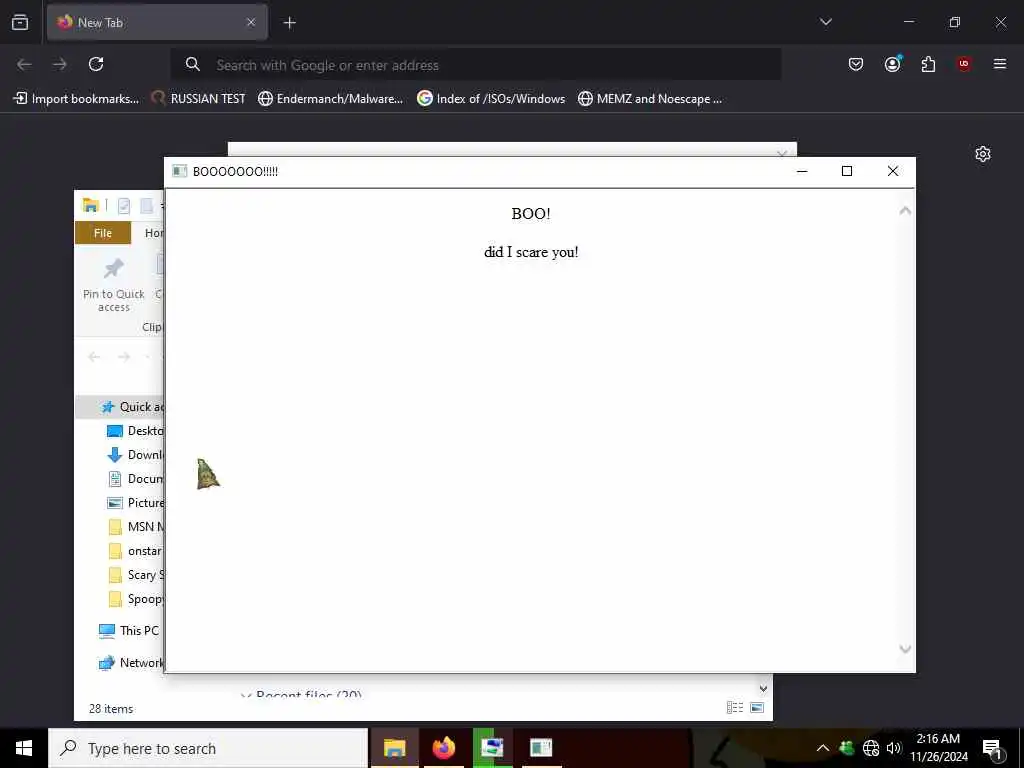The image size is (1024, 768).
Task: Open Import bookmarks bookmark
Action: [x=76, y=99]
